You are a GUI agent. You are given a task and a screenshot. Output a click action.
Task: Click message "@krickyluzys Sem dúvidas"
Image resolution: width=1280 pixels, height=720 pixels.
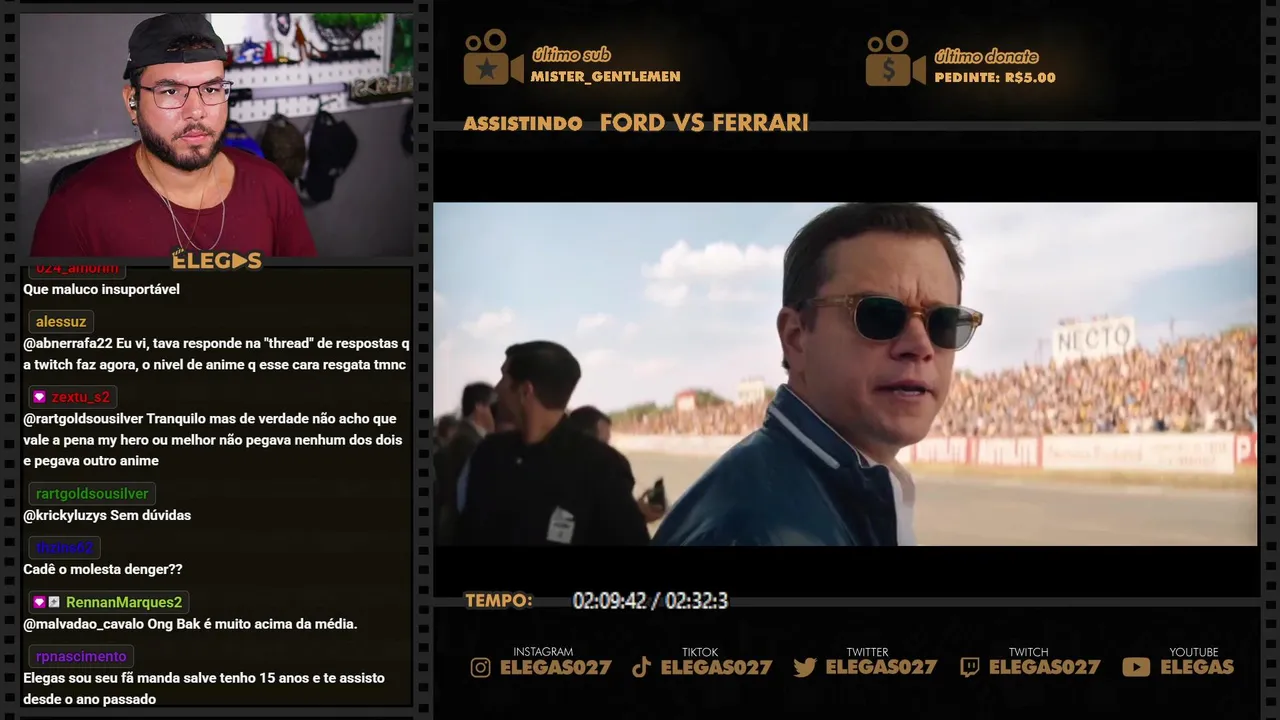pyautogui.click(x=107, y=516)
